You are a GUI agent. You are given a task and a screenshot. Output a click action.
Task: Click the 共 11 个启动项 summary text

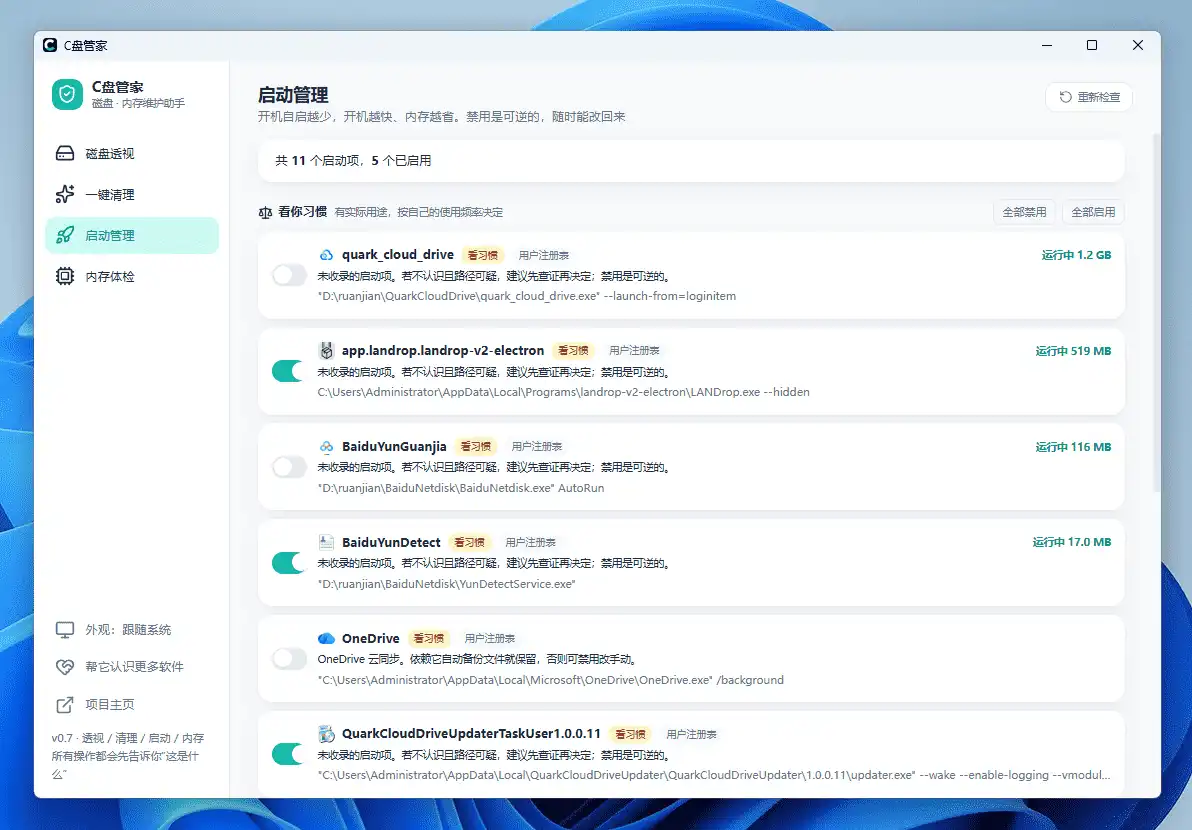point(353,160)
